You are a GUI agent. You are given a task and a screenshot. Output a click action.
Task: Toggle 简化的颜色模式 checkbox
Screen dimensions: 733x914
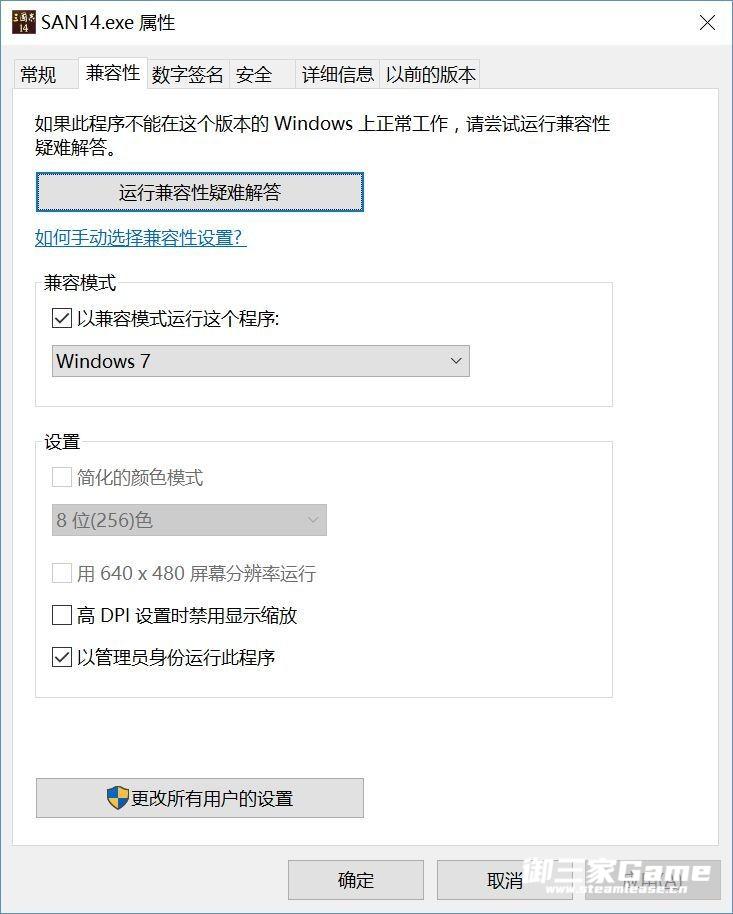point(62,478)
